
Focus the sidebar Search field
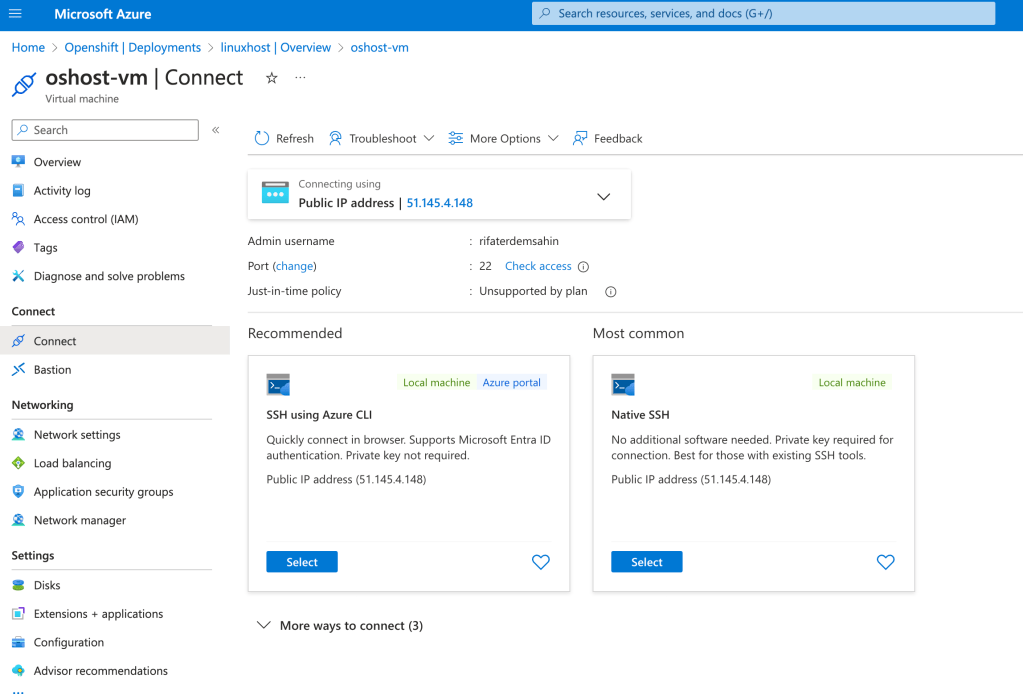[x=105, y=130]
